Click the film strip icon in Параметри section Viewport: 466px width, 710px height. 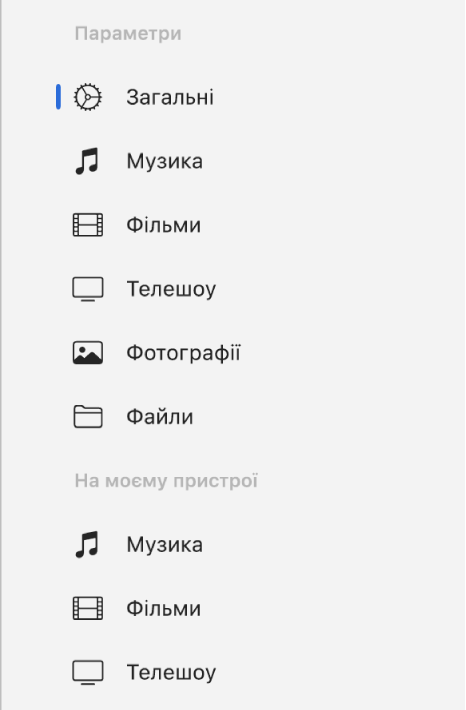[88, 225]
